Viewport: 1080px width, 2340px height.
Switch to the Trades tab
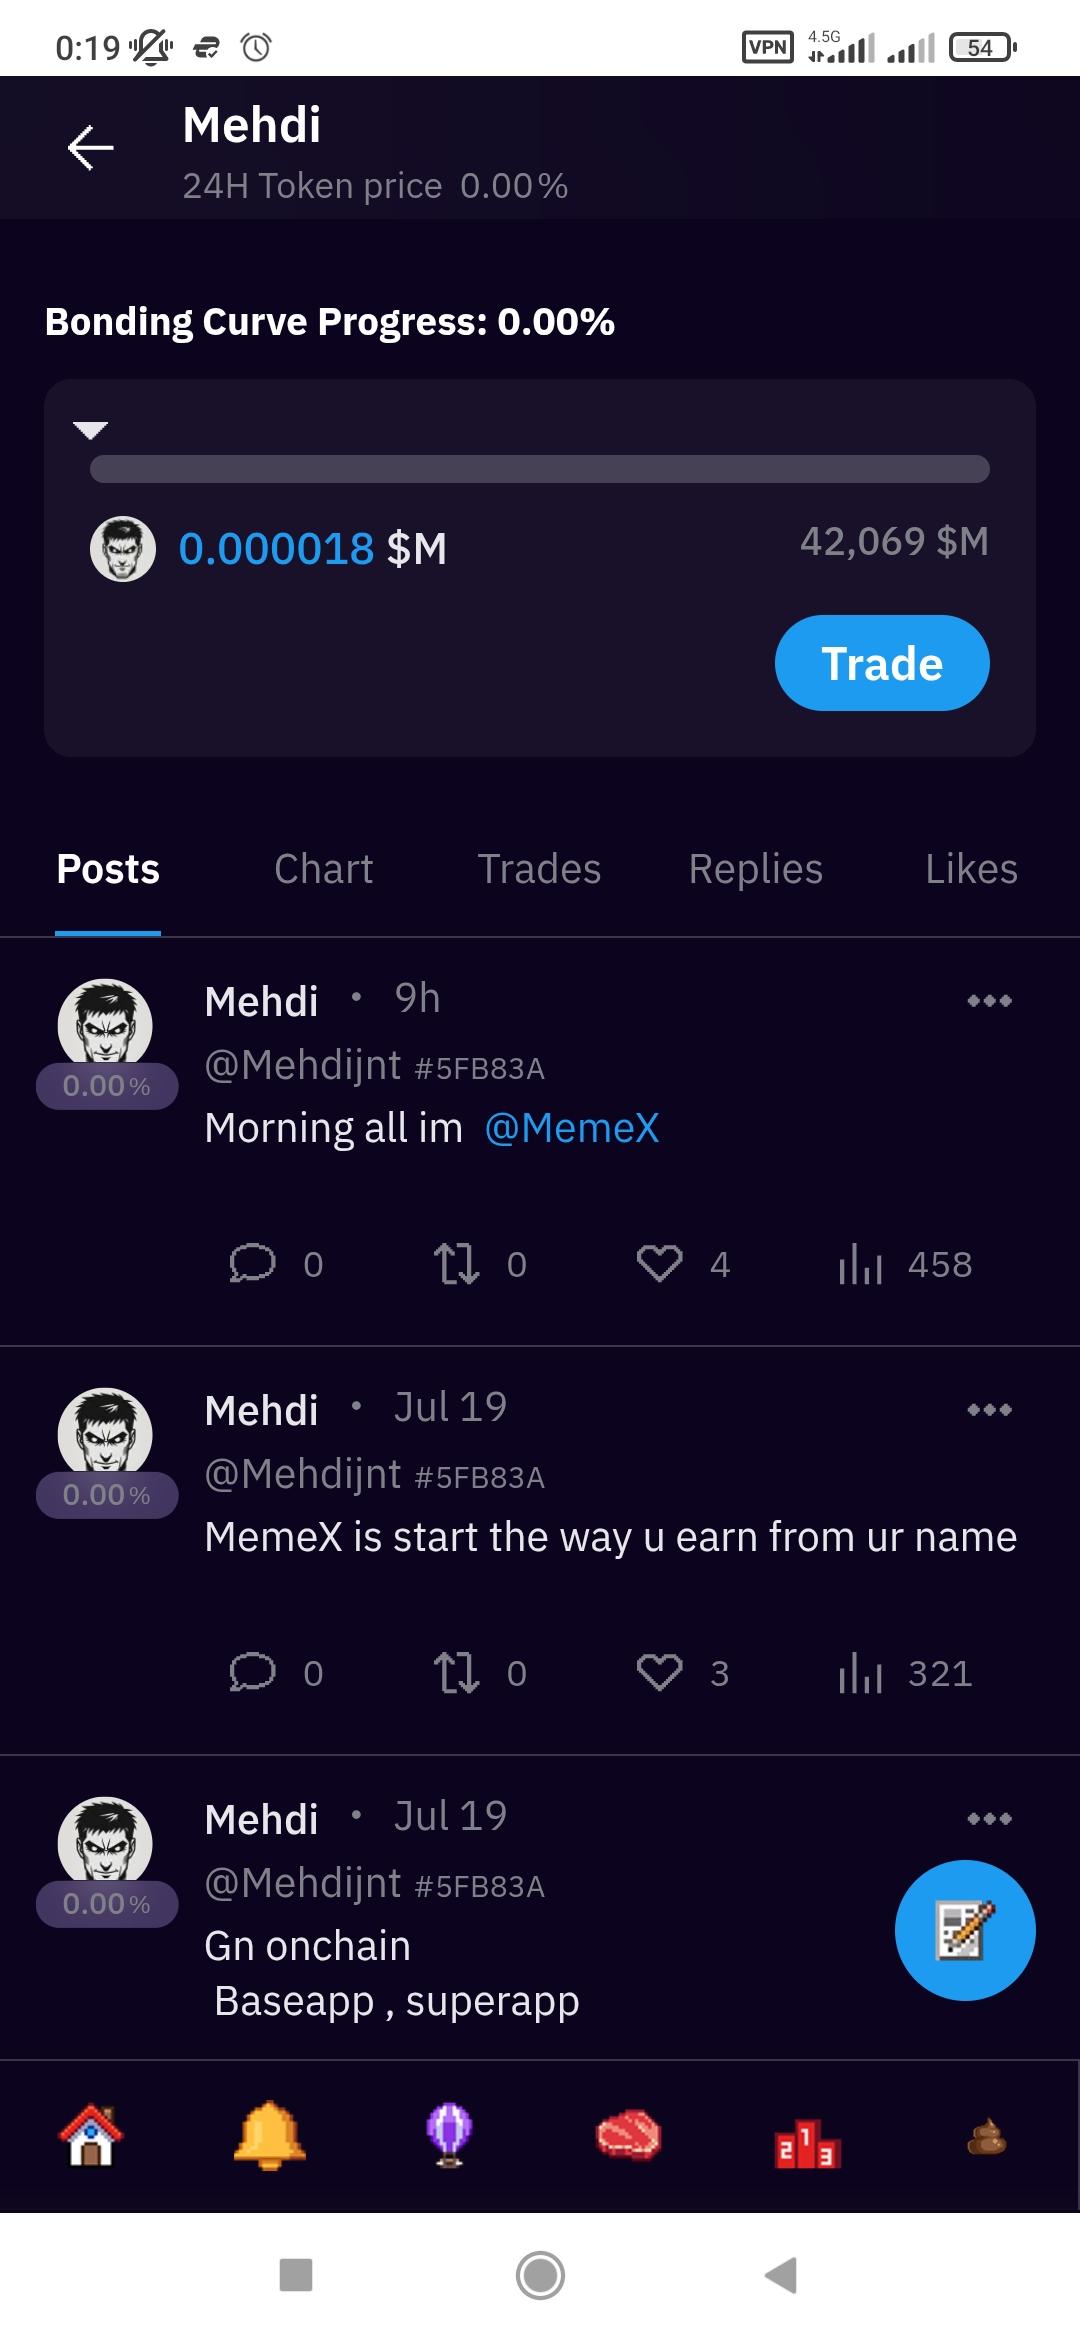point(539,869)
